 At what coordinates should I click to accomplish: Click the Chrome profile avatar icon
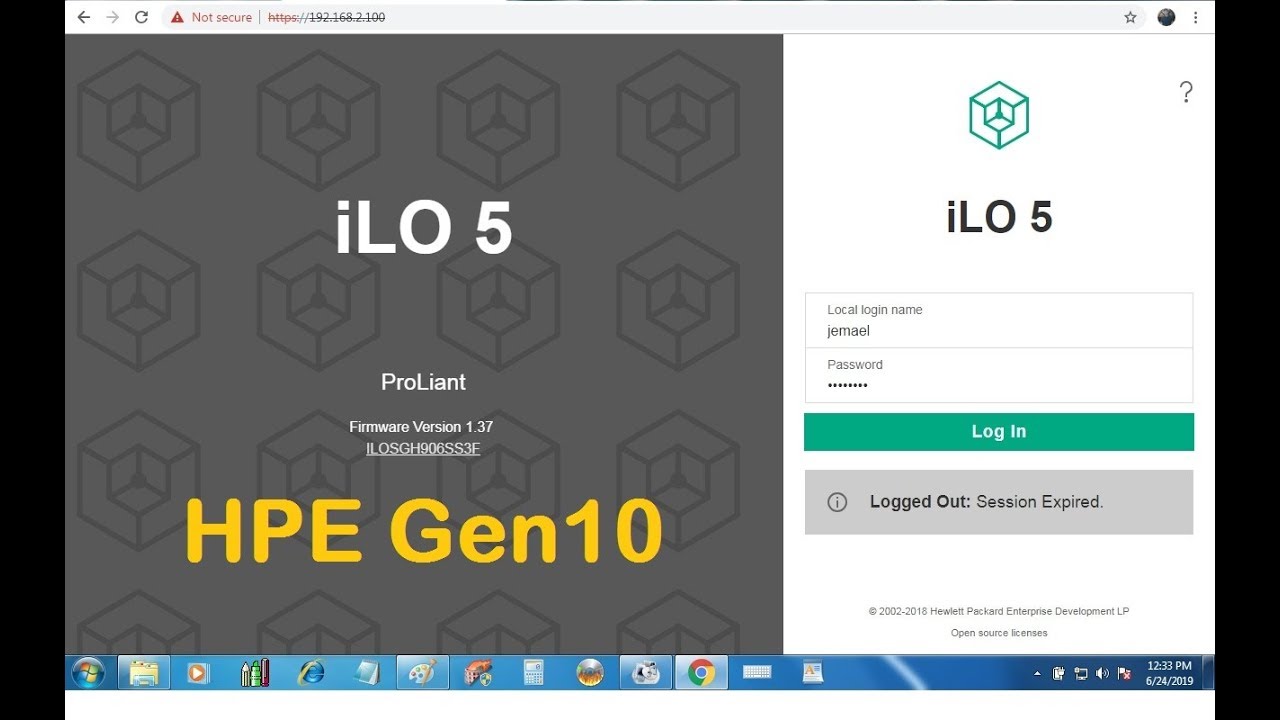(1166, 17)
